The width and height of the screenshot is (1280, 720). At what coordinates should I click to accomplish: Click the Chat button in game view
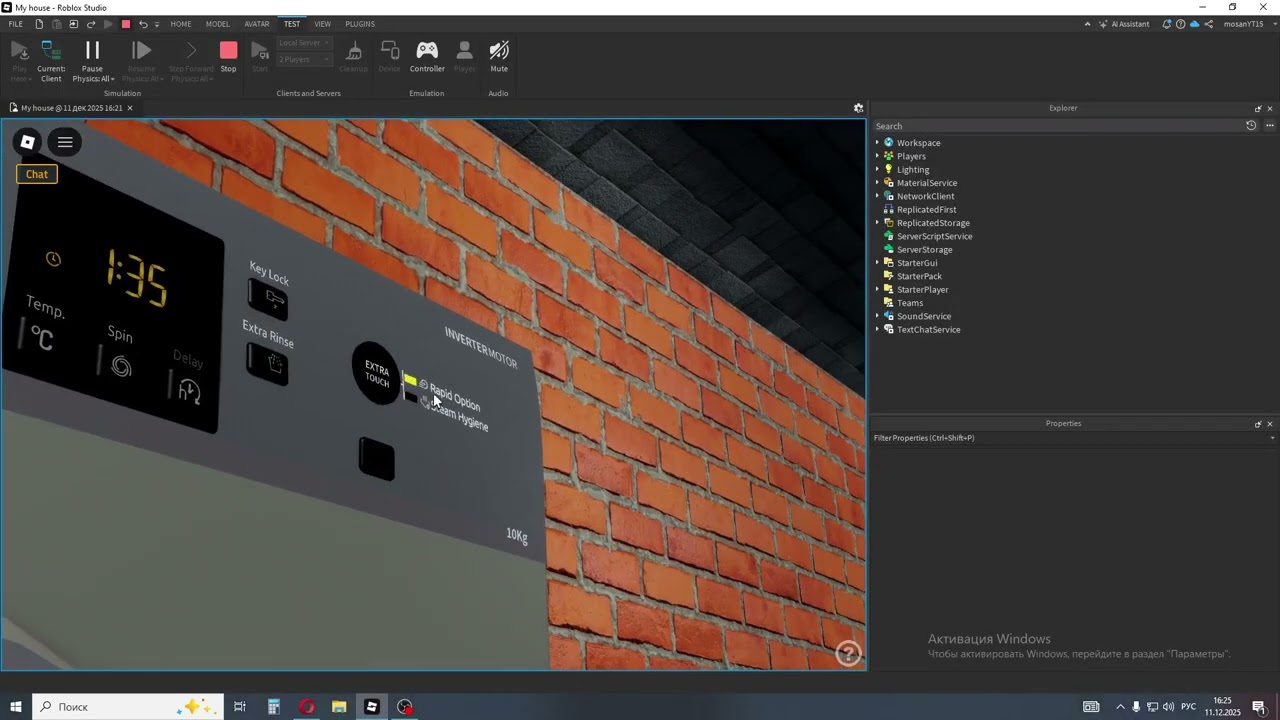pyautogui.click(x=37, y=174)
